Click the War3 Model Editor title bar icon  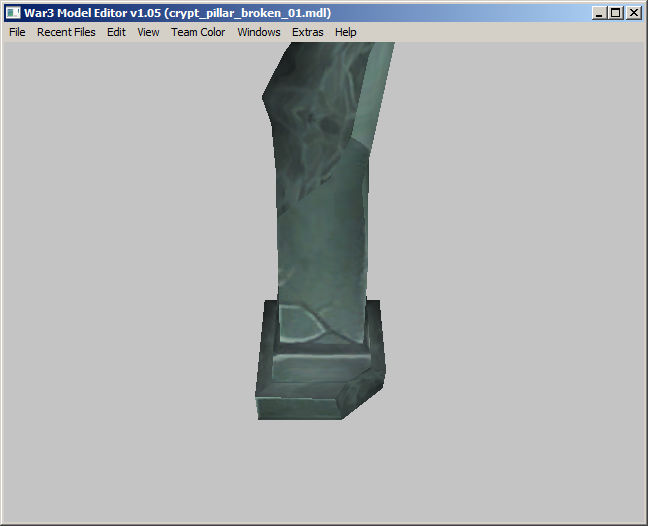coord(13,13)
